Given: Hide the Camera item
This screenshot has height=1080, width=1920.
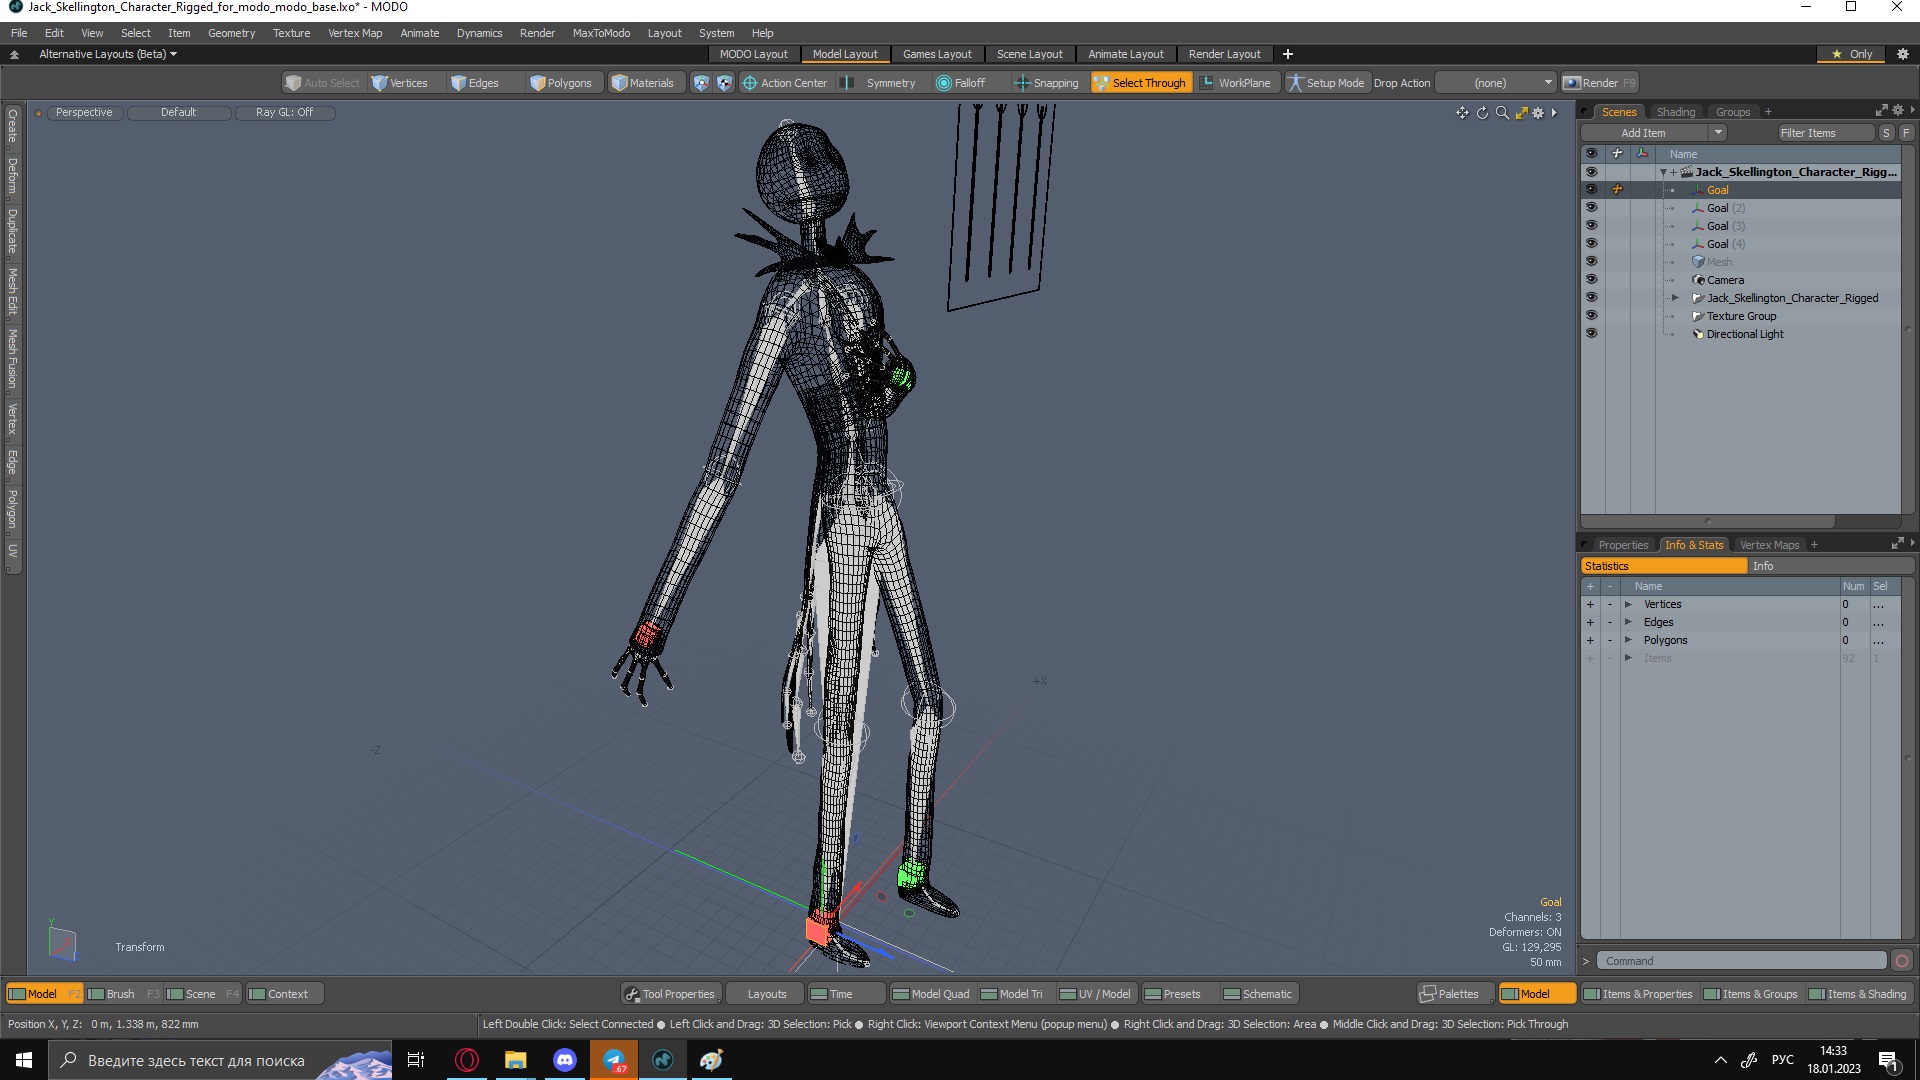Looking at the screenshot, I should click(1591, 280).
